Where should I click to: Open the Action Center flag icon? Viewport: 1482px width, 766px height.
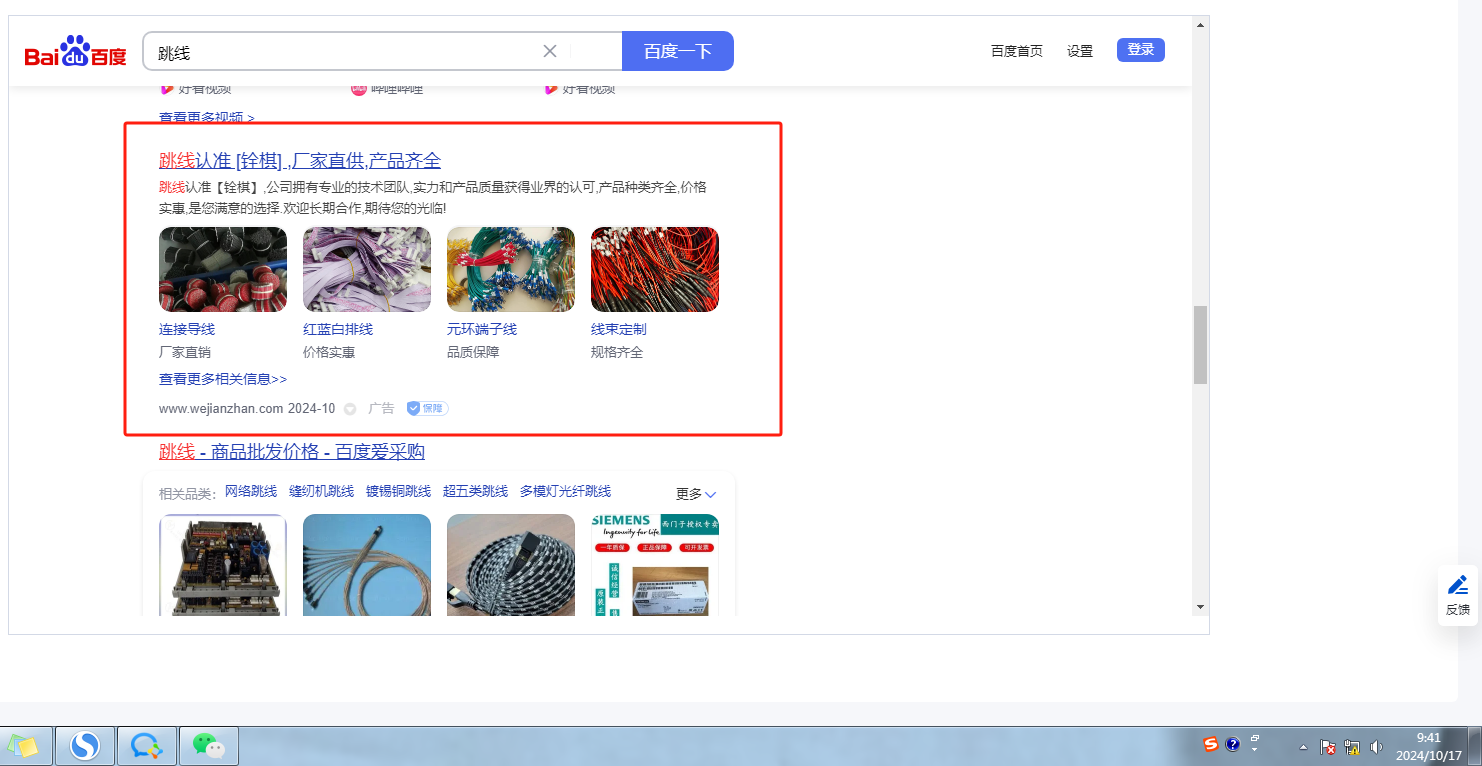coord(1329,747)
